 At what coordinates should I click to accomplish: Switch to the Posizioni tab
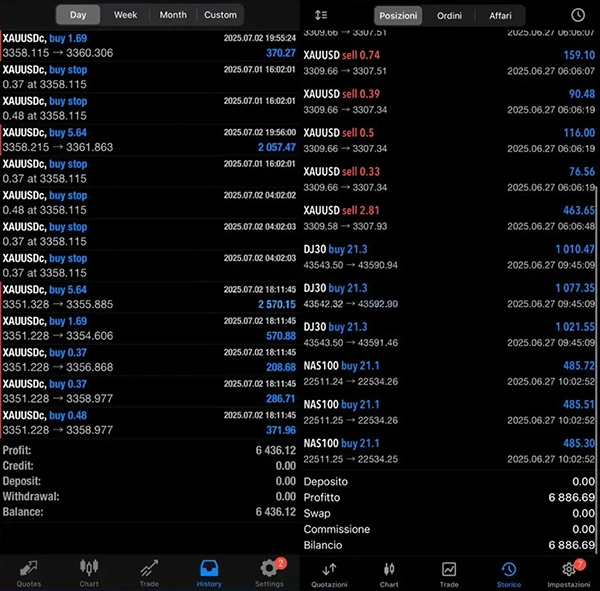(x=398, y=16)
